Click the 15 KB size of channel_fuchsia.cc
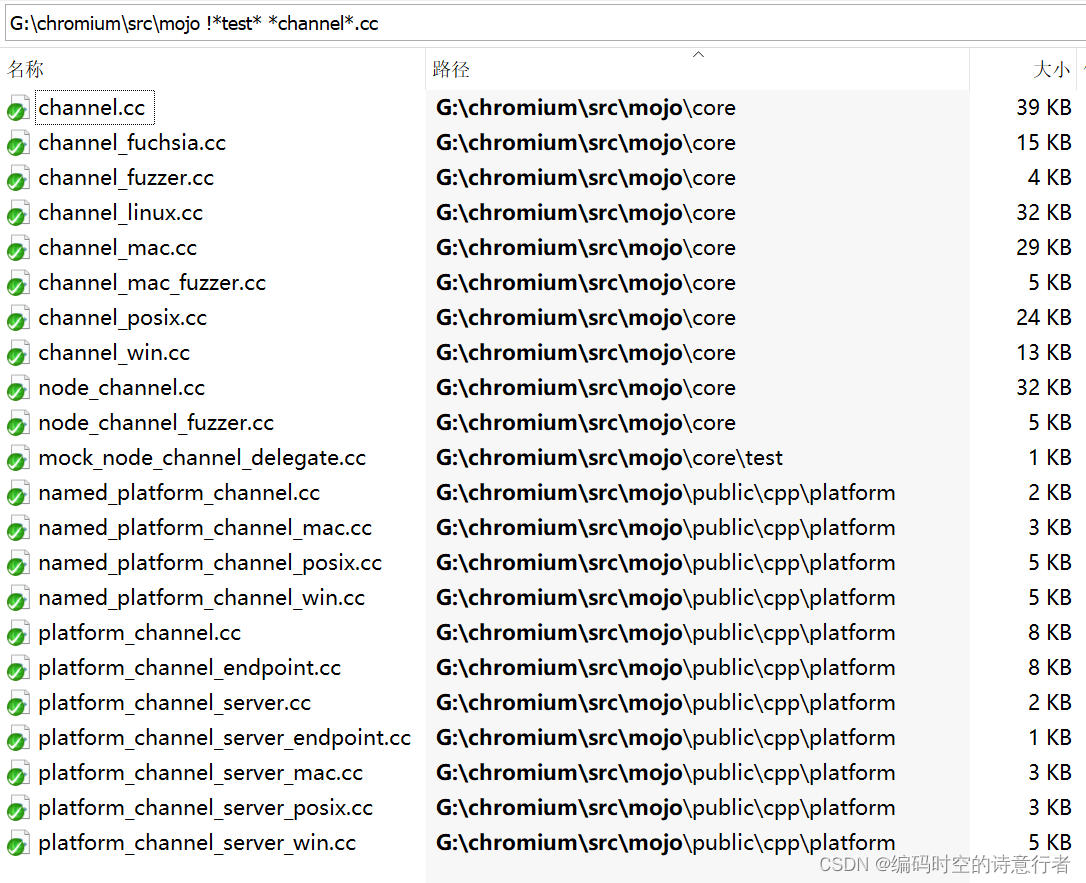 tap(1044, 143)
